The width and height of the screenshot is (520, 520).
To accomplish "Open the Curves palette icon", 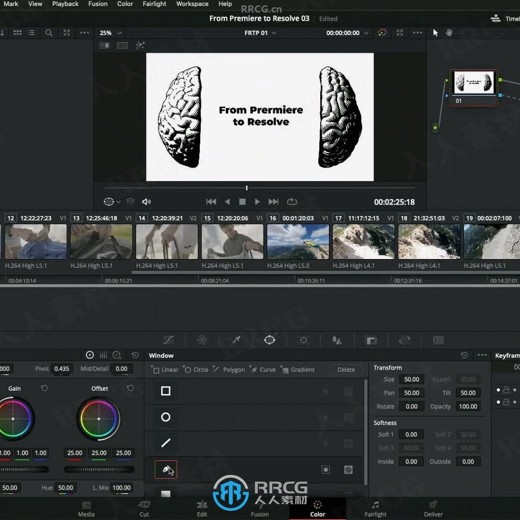I will click(168, 340).
